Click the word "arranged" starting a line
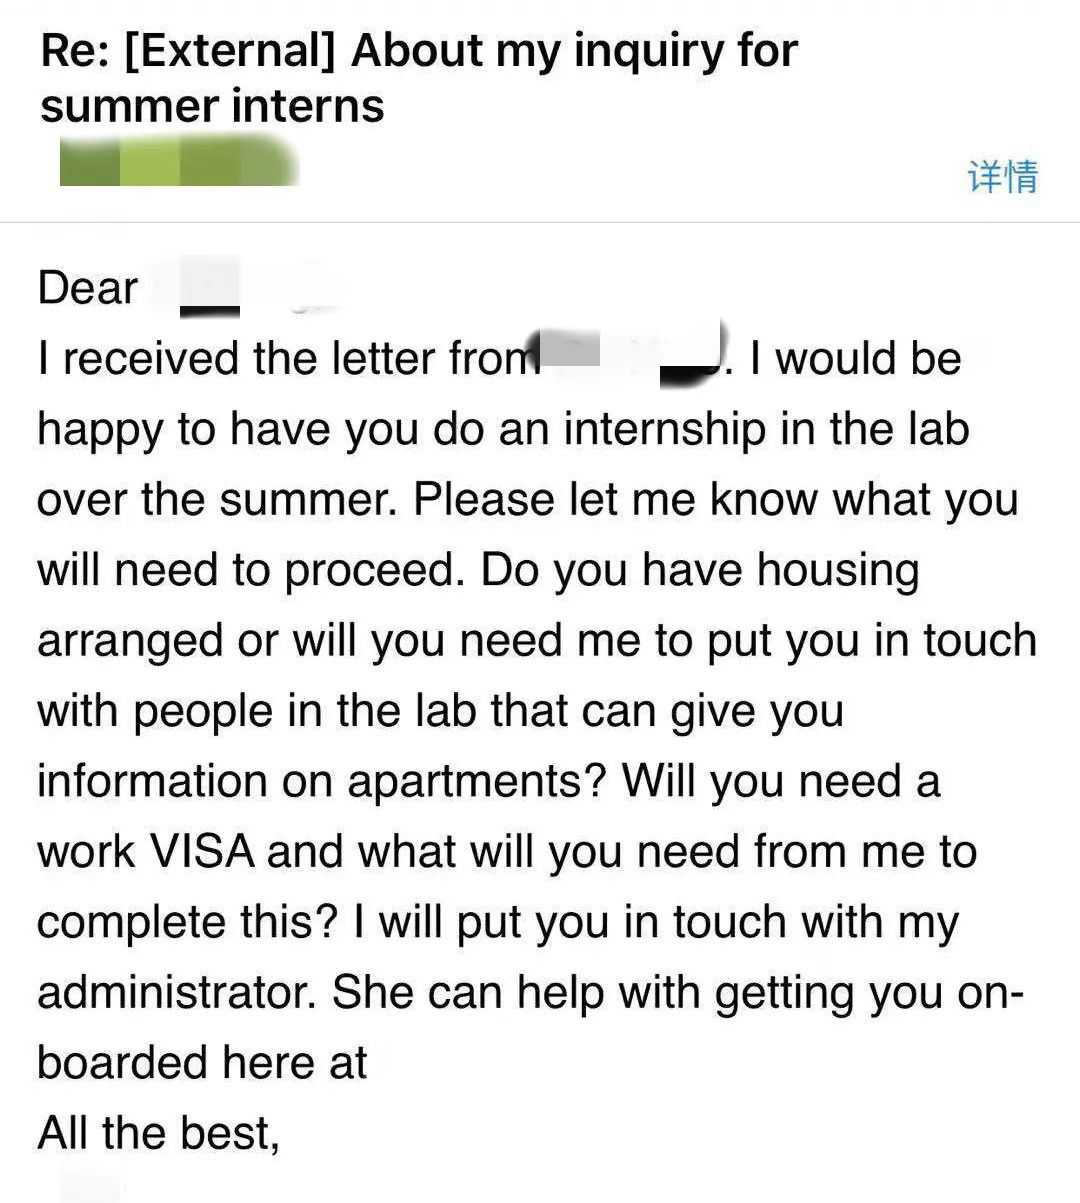This screenshot has height=1203, width=1080. click(130, 643)
